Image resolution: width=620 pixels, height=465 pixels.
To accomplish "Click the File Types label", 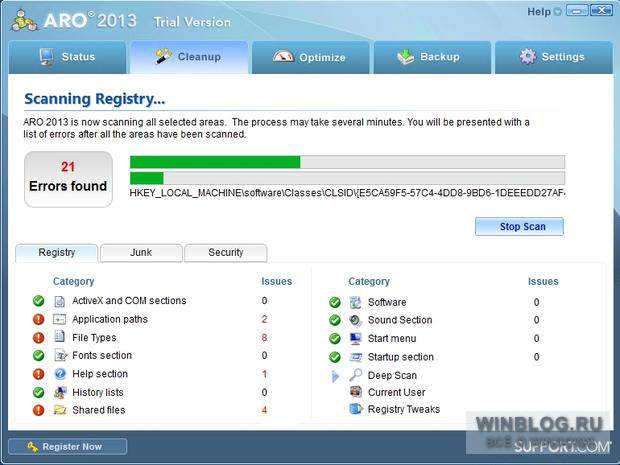I will pyautogui.click(x=94, y=338).
